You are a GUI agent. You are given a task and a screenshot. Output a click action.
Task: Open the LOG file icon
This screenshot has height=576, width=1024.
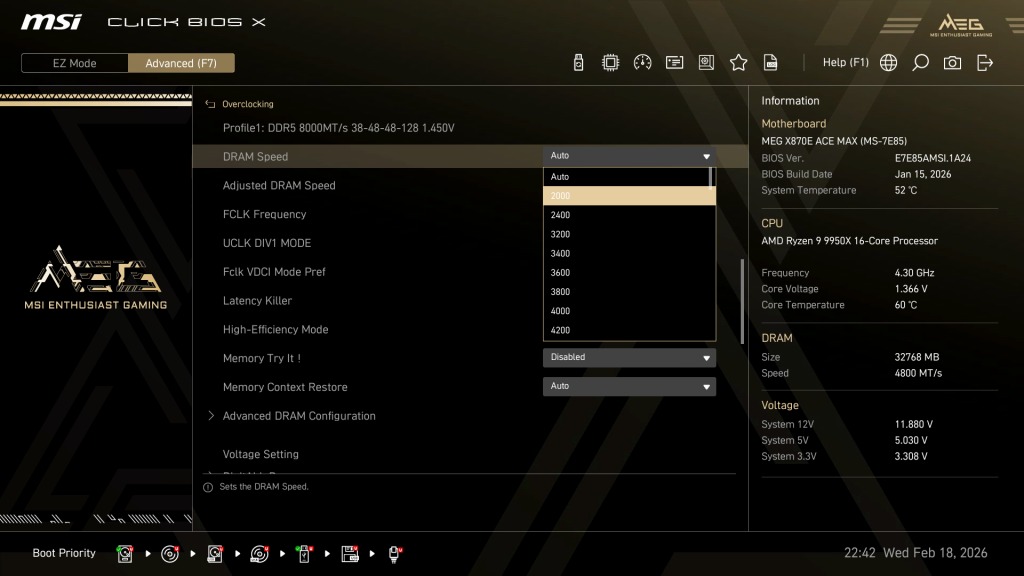coord(771,63)
